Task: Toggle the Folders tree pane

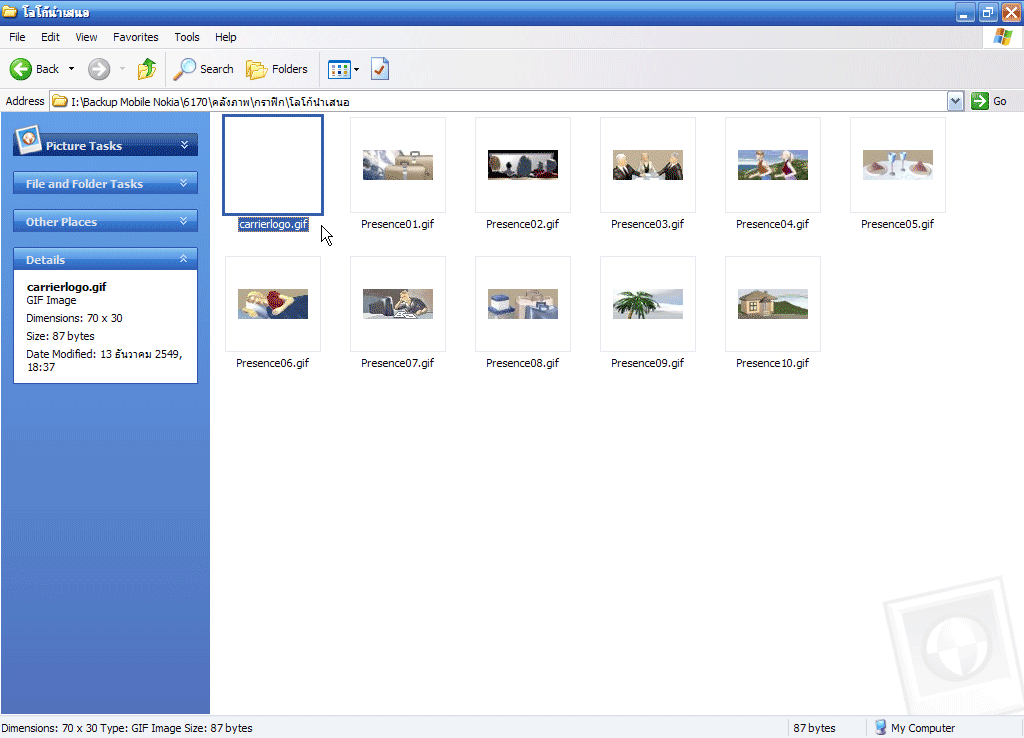Action: coord(276,69)
